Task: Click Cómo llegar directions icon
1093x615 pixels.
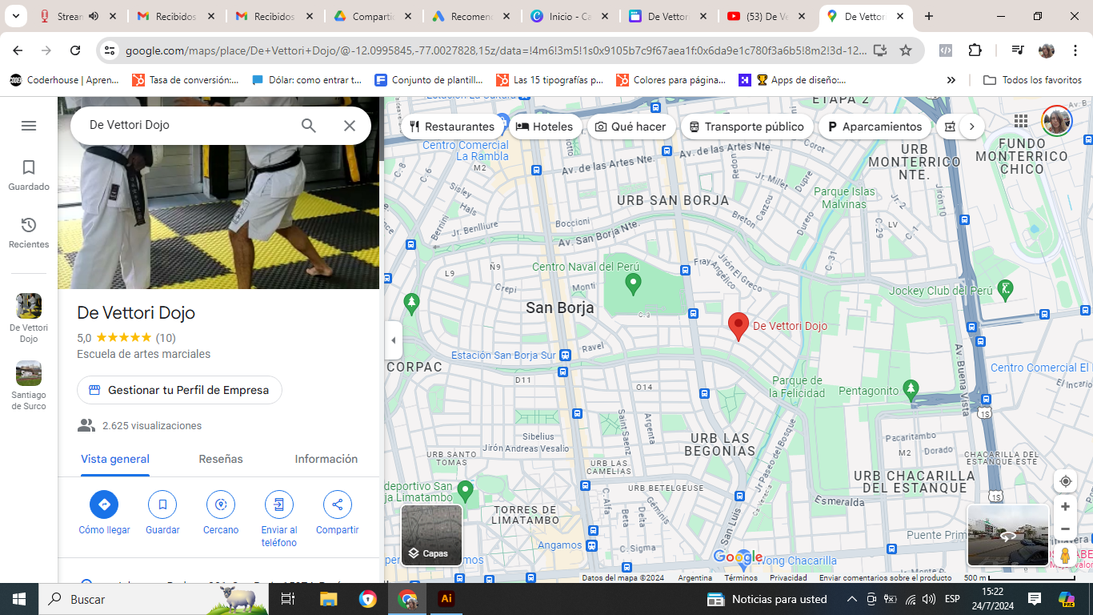Action: pos(104,505)
